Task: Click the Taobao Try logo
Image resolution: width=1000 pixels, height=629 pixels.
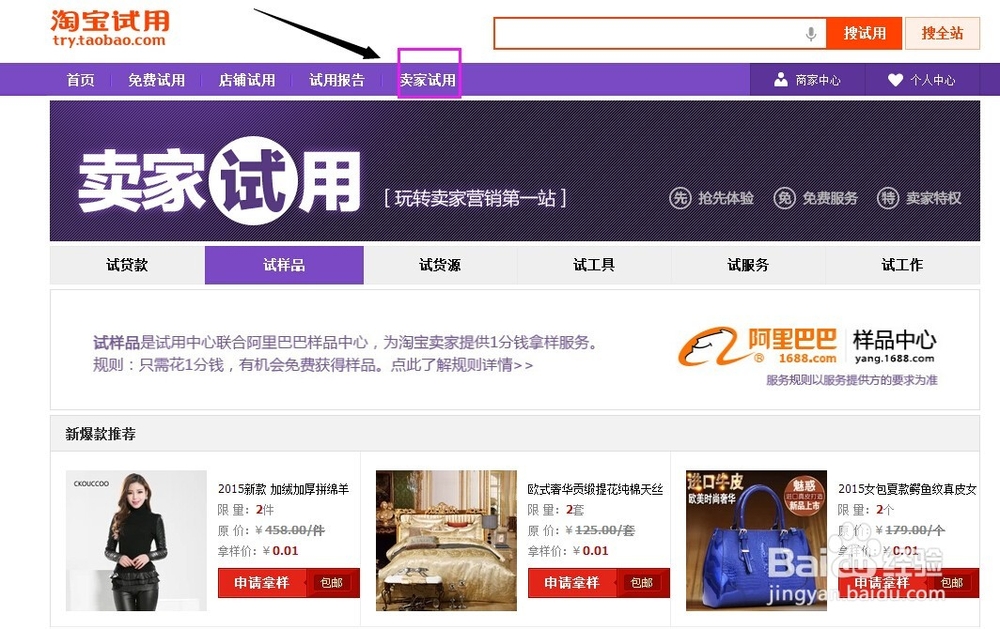Action: [110, 29]
